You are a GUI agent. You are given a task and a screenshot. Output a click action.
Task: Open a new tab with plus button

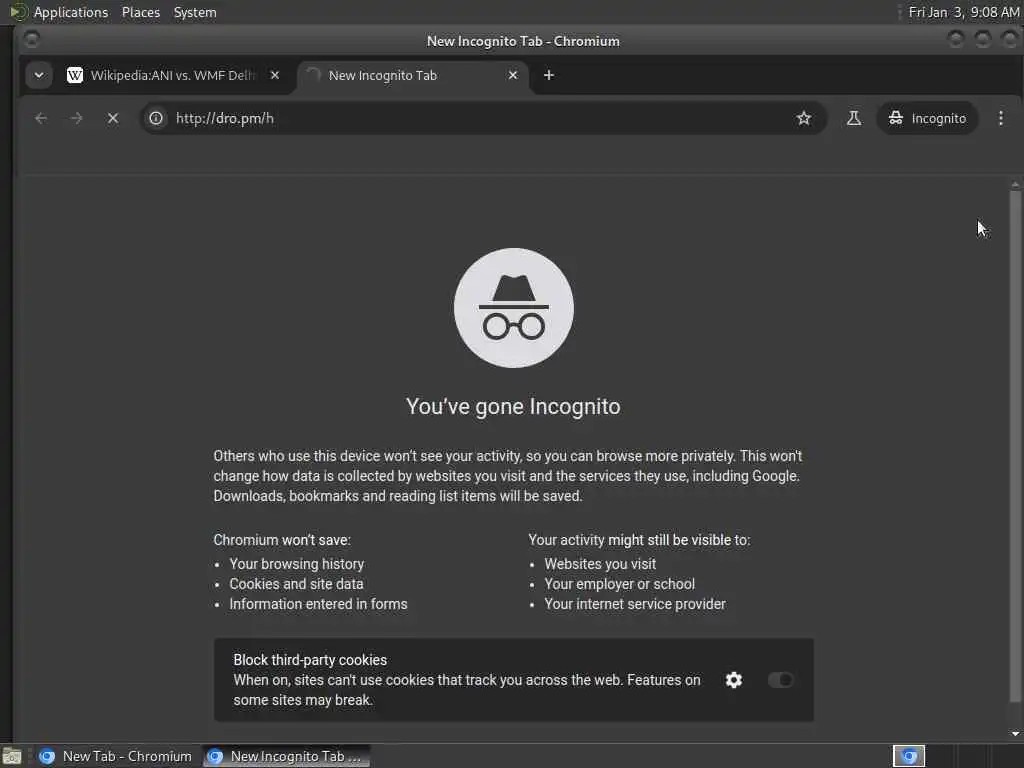tap(549, 75)
